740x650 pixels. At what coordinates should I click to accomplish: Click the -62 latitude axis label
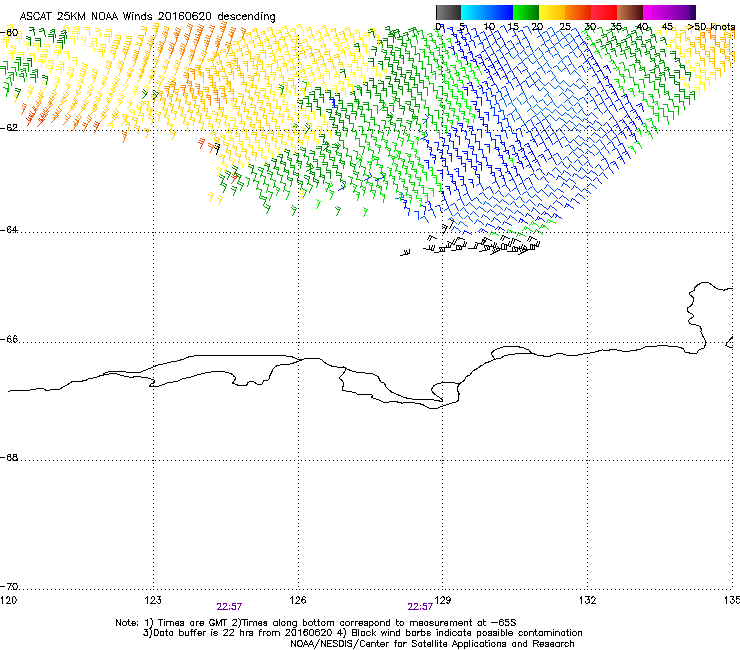(x=9, y=128)
